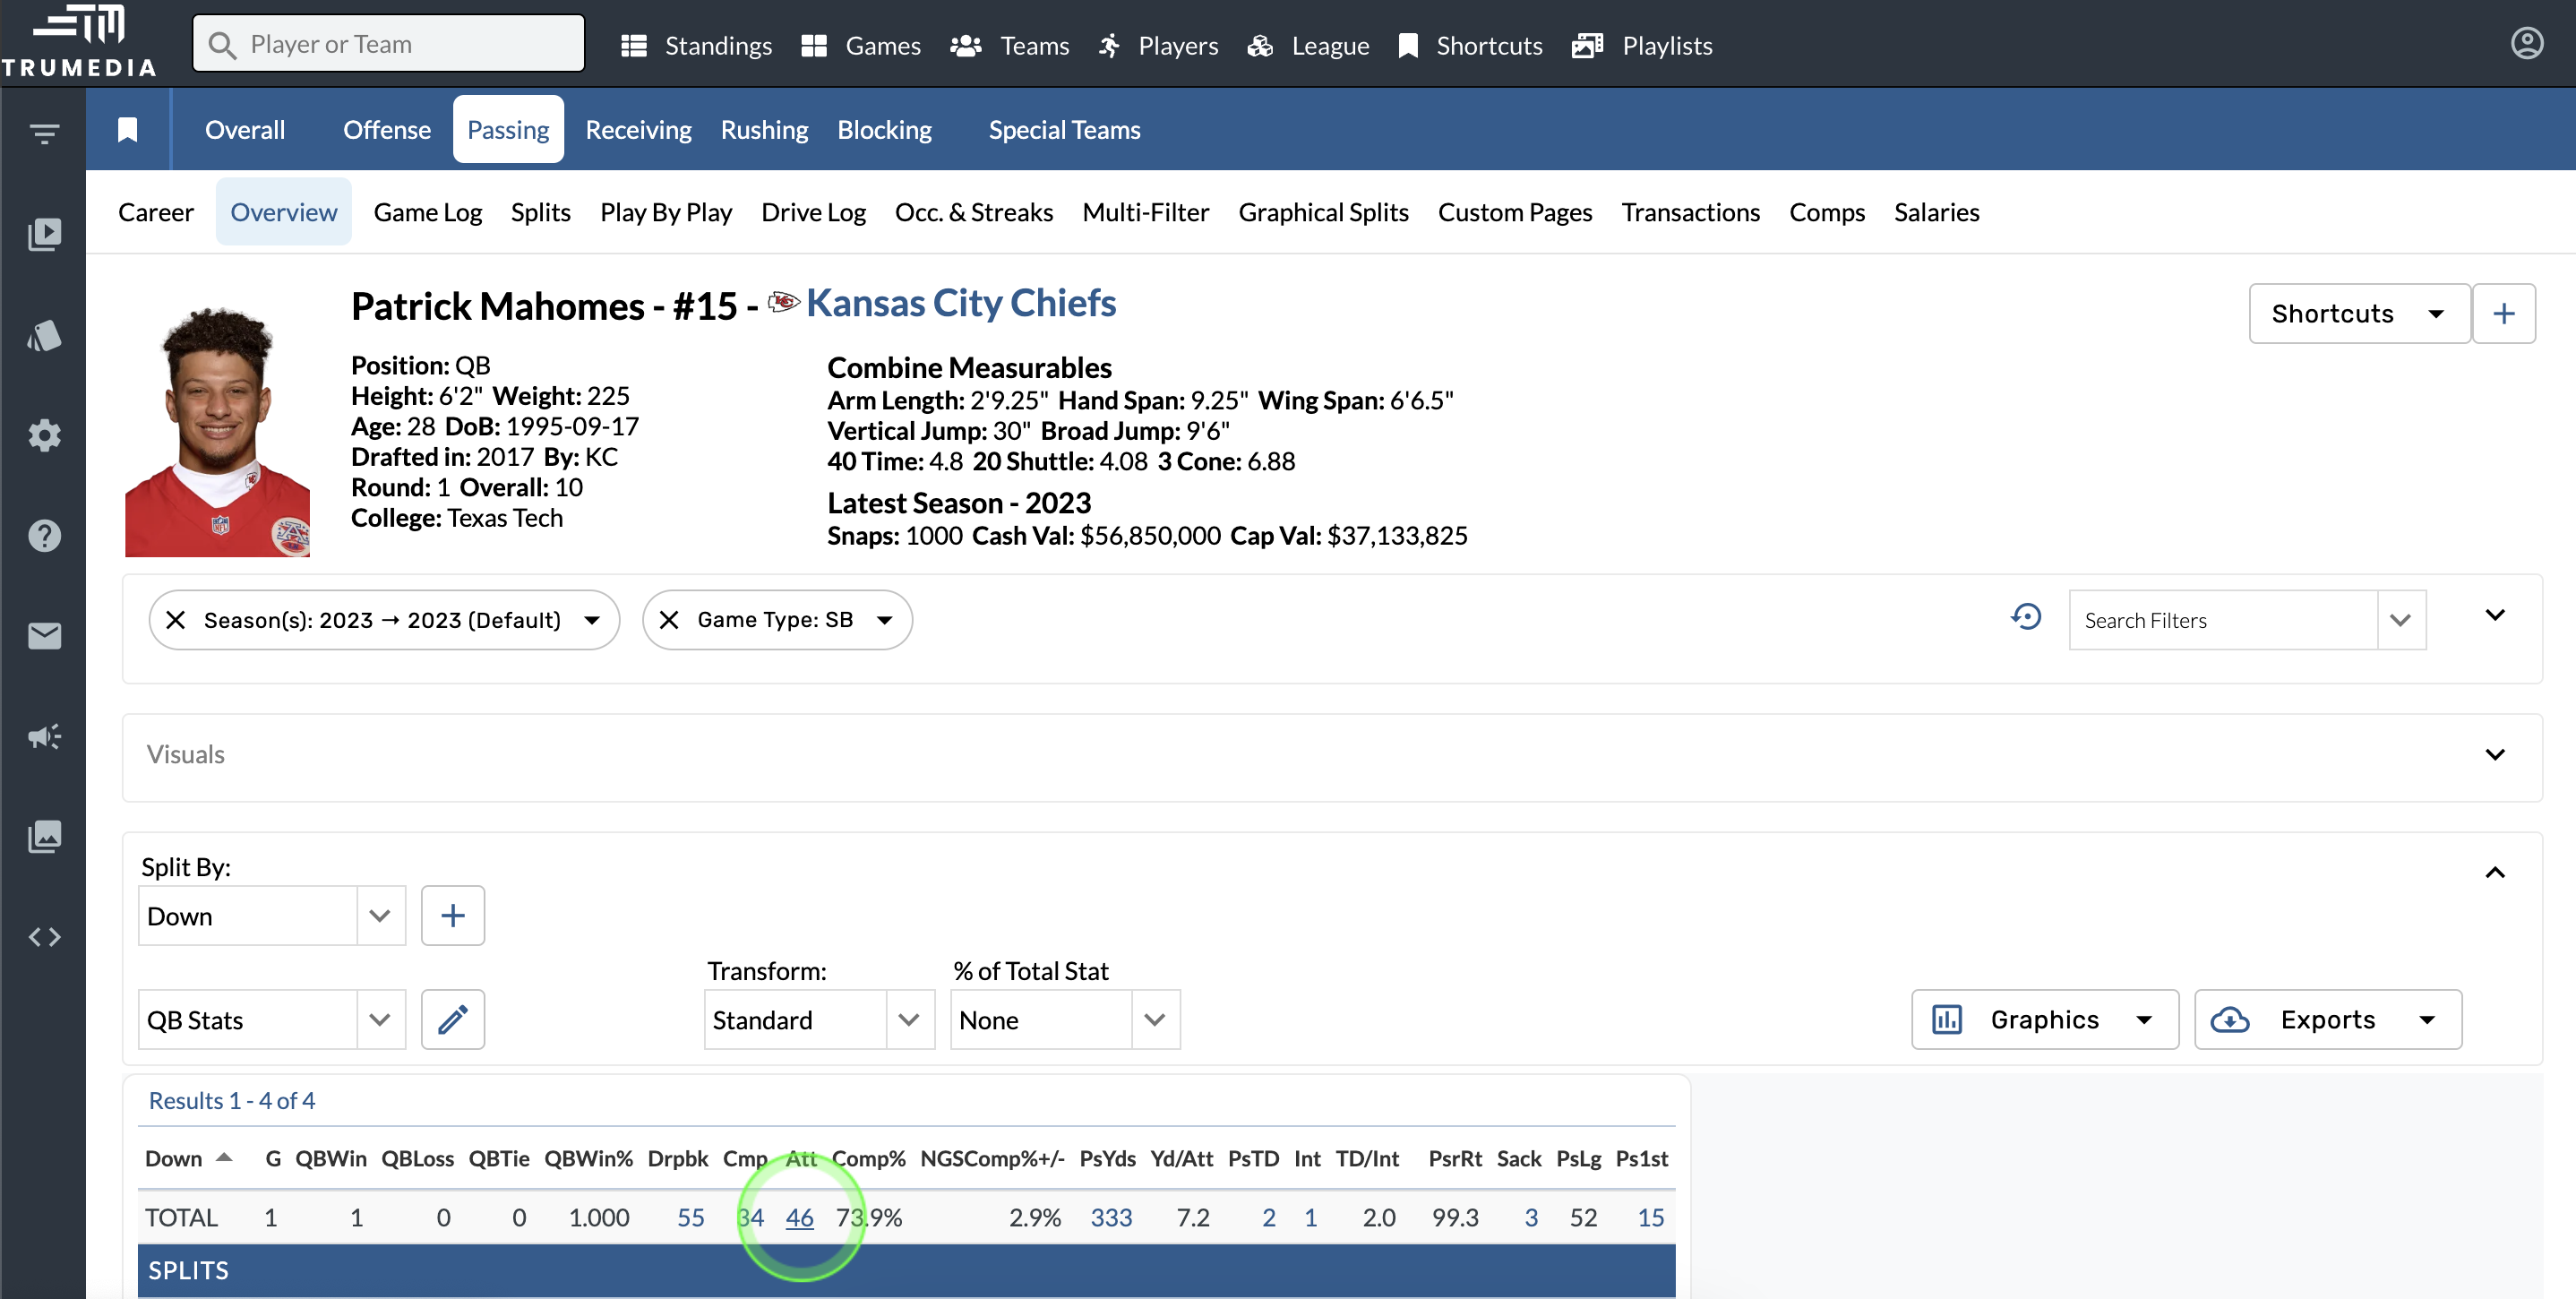
Task: Click the Player or Team search field
Action: (x=390, y=44)
